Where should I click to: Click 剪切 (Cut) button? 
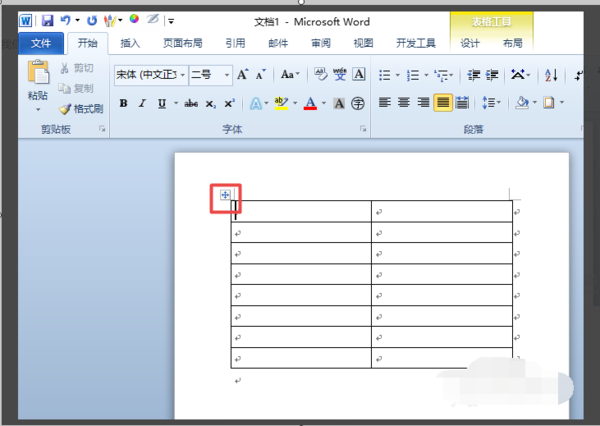click(77, 68)
